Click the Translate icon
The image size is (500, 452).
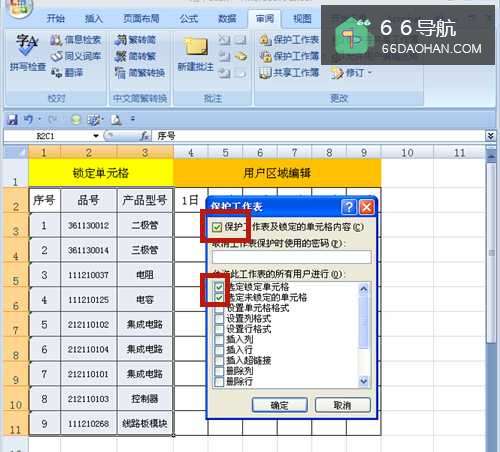click(x=56, y=72)
